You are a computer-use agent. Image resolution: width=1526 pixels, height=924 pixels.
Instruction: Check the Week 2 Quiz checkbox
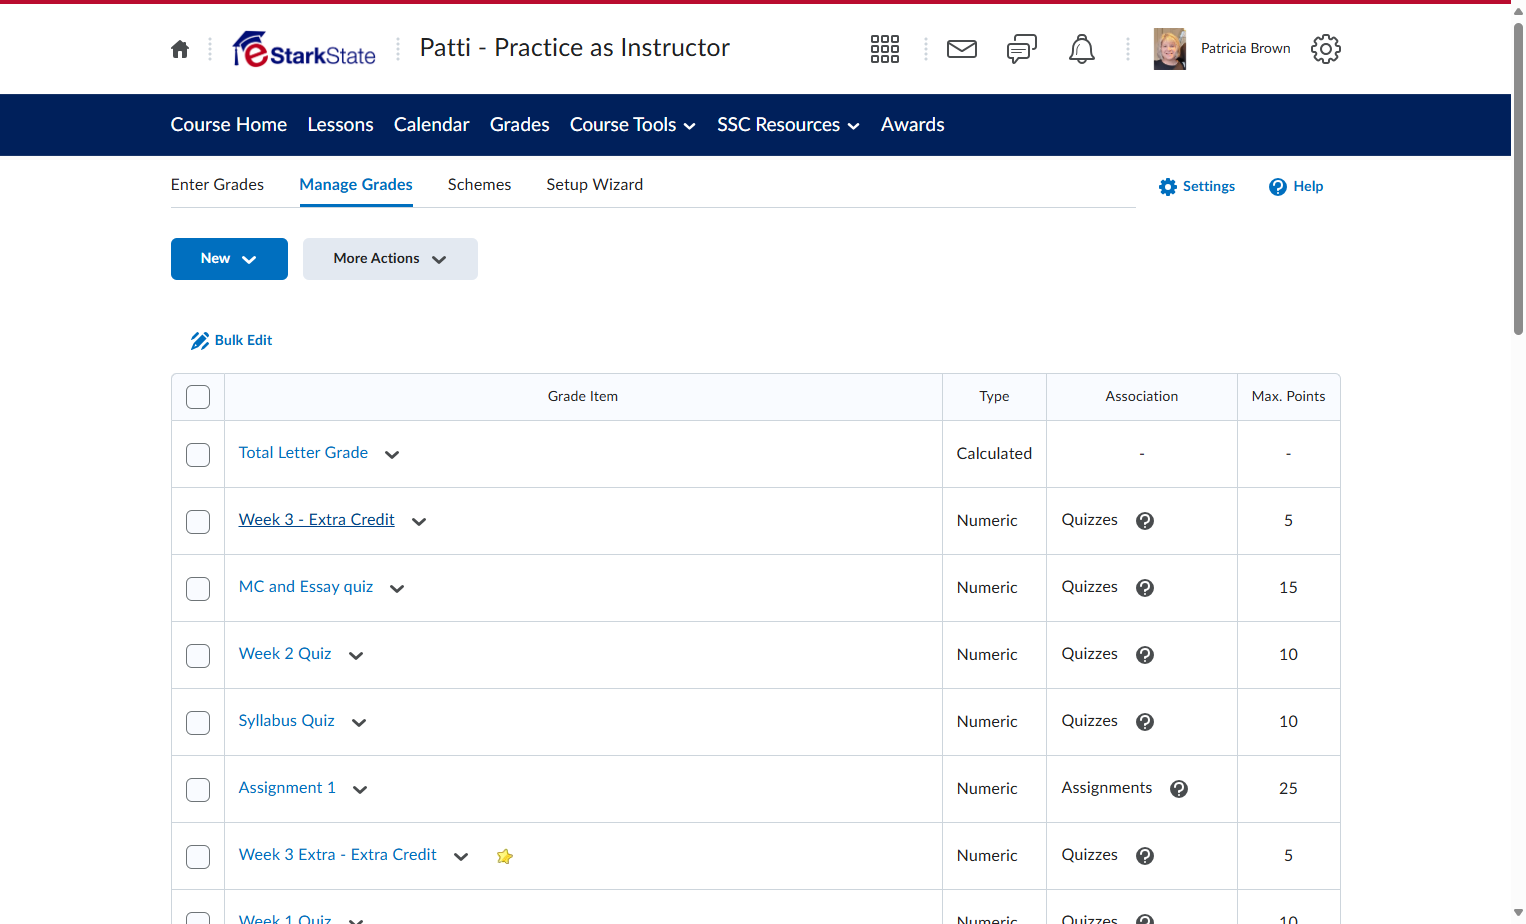[198, 656]
